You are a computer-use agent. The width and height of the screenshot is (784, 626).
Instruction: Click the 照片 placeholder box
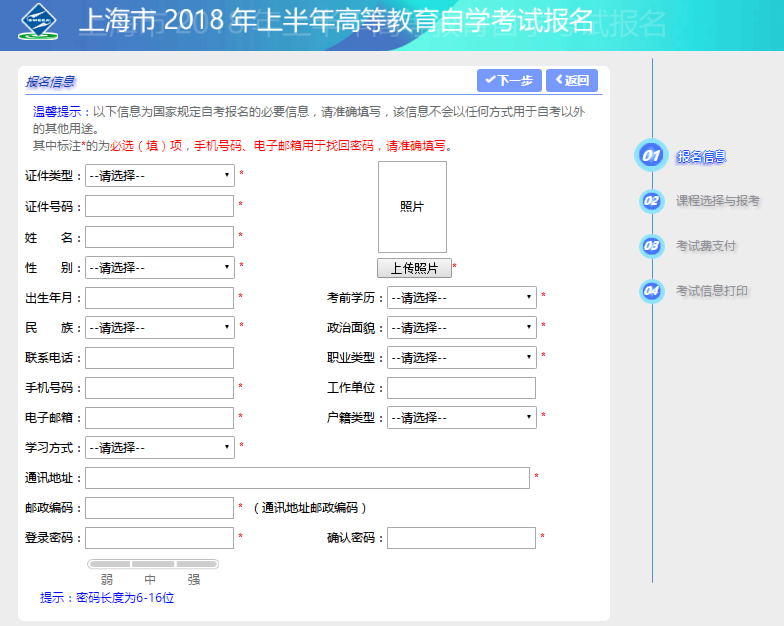pyautogui.click(x=412, y=207)
